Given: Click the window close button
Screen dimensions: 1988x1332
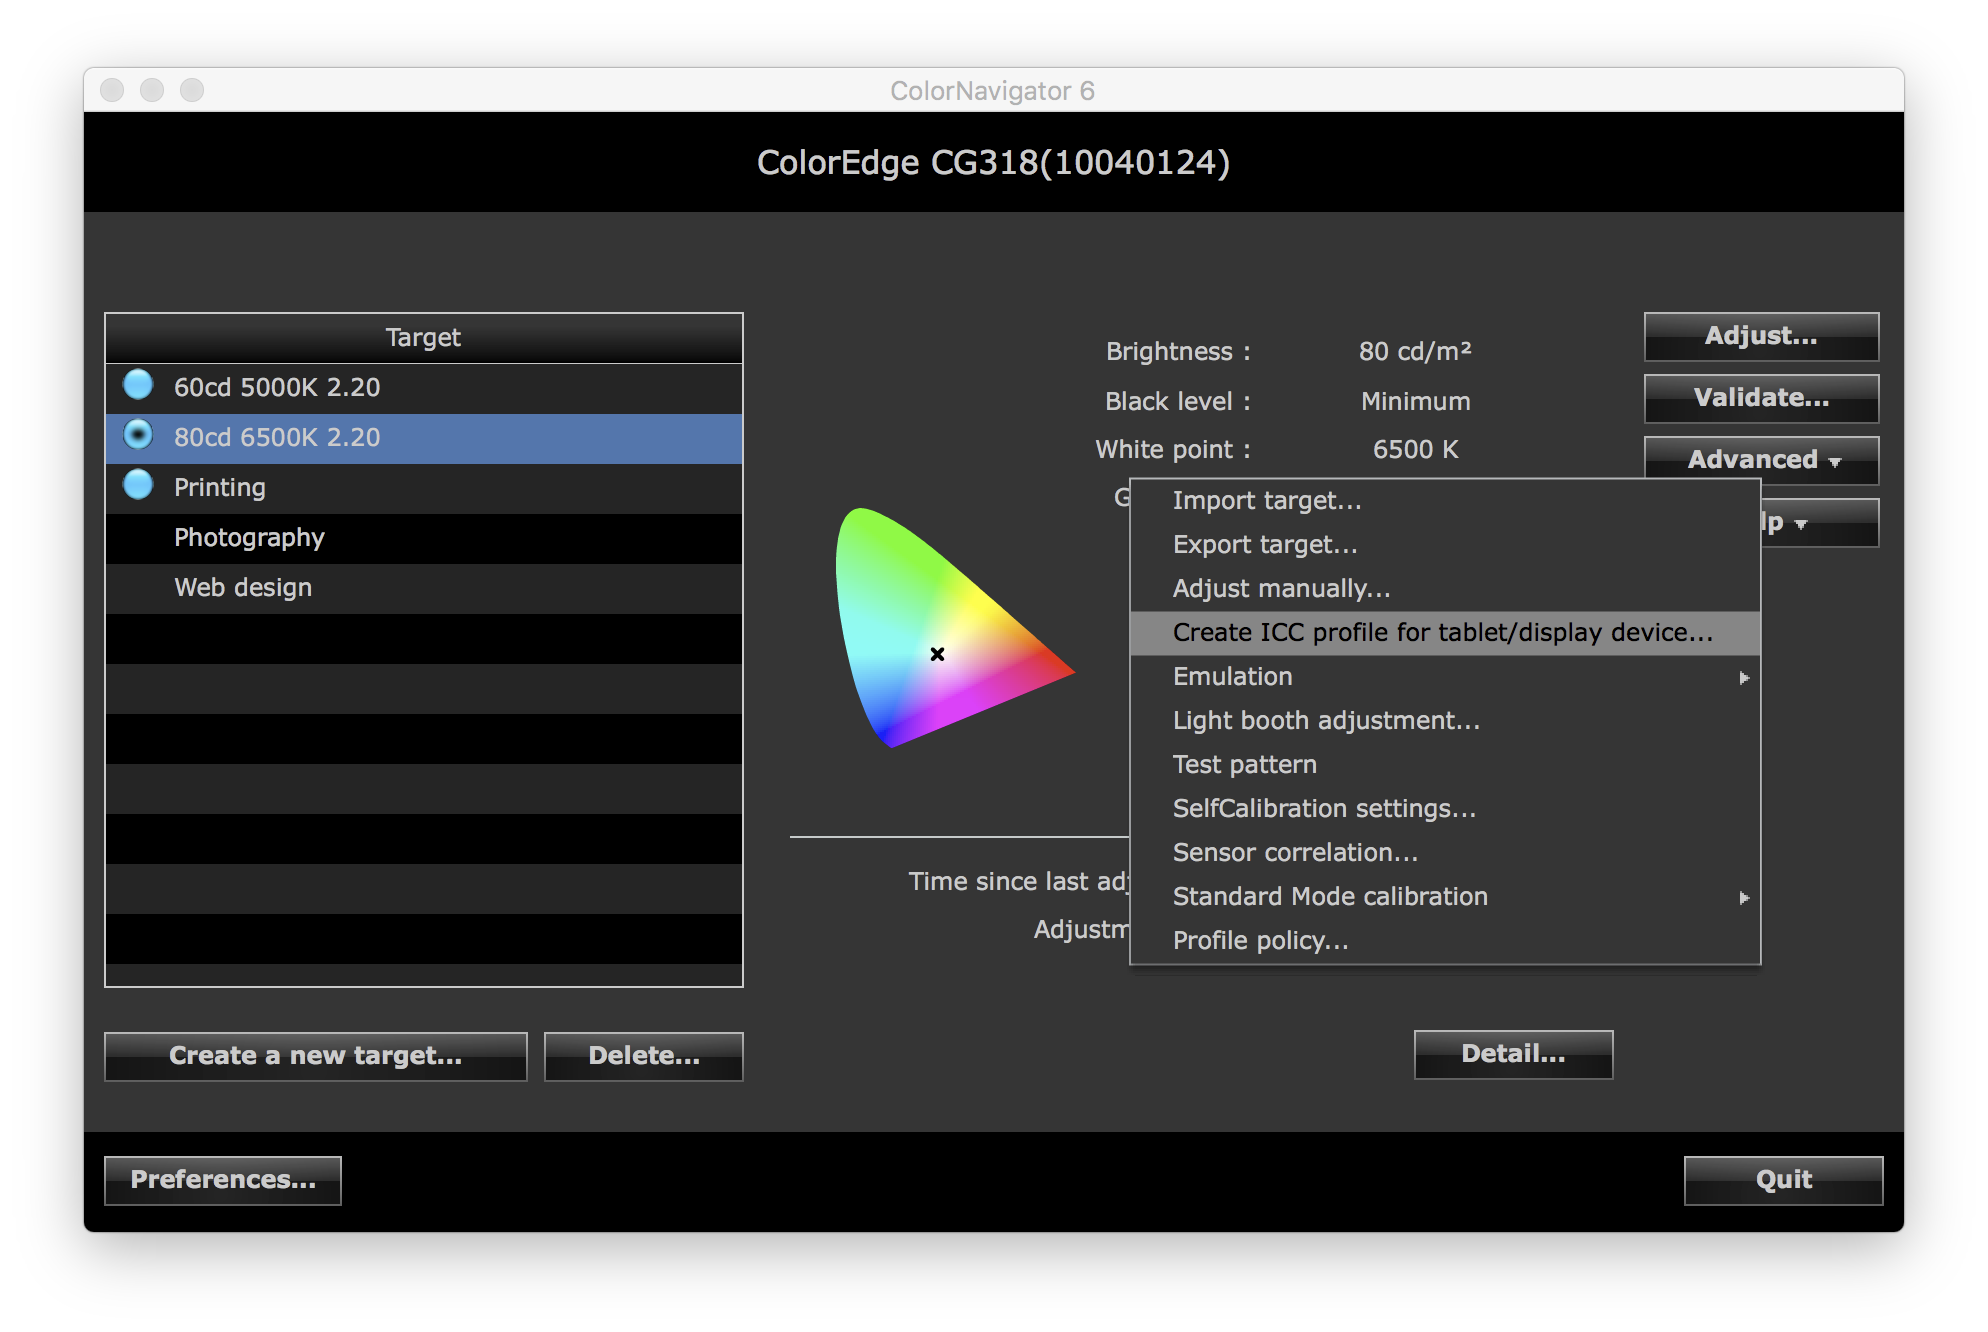Looking at the screenshot, I should [112, 90].
